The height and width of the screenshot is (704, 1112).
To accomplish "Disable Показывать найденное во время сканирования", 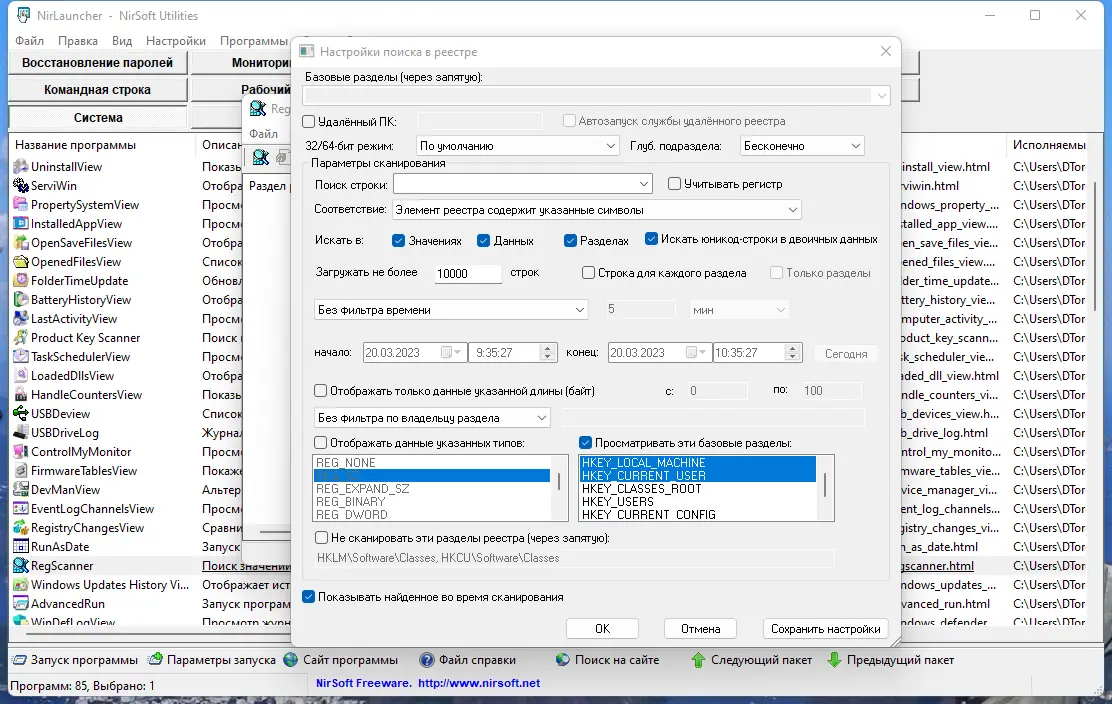I will pos(309,596).
